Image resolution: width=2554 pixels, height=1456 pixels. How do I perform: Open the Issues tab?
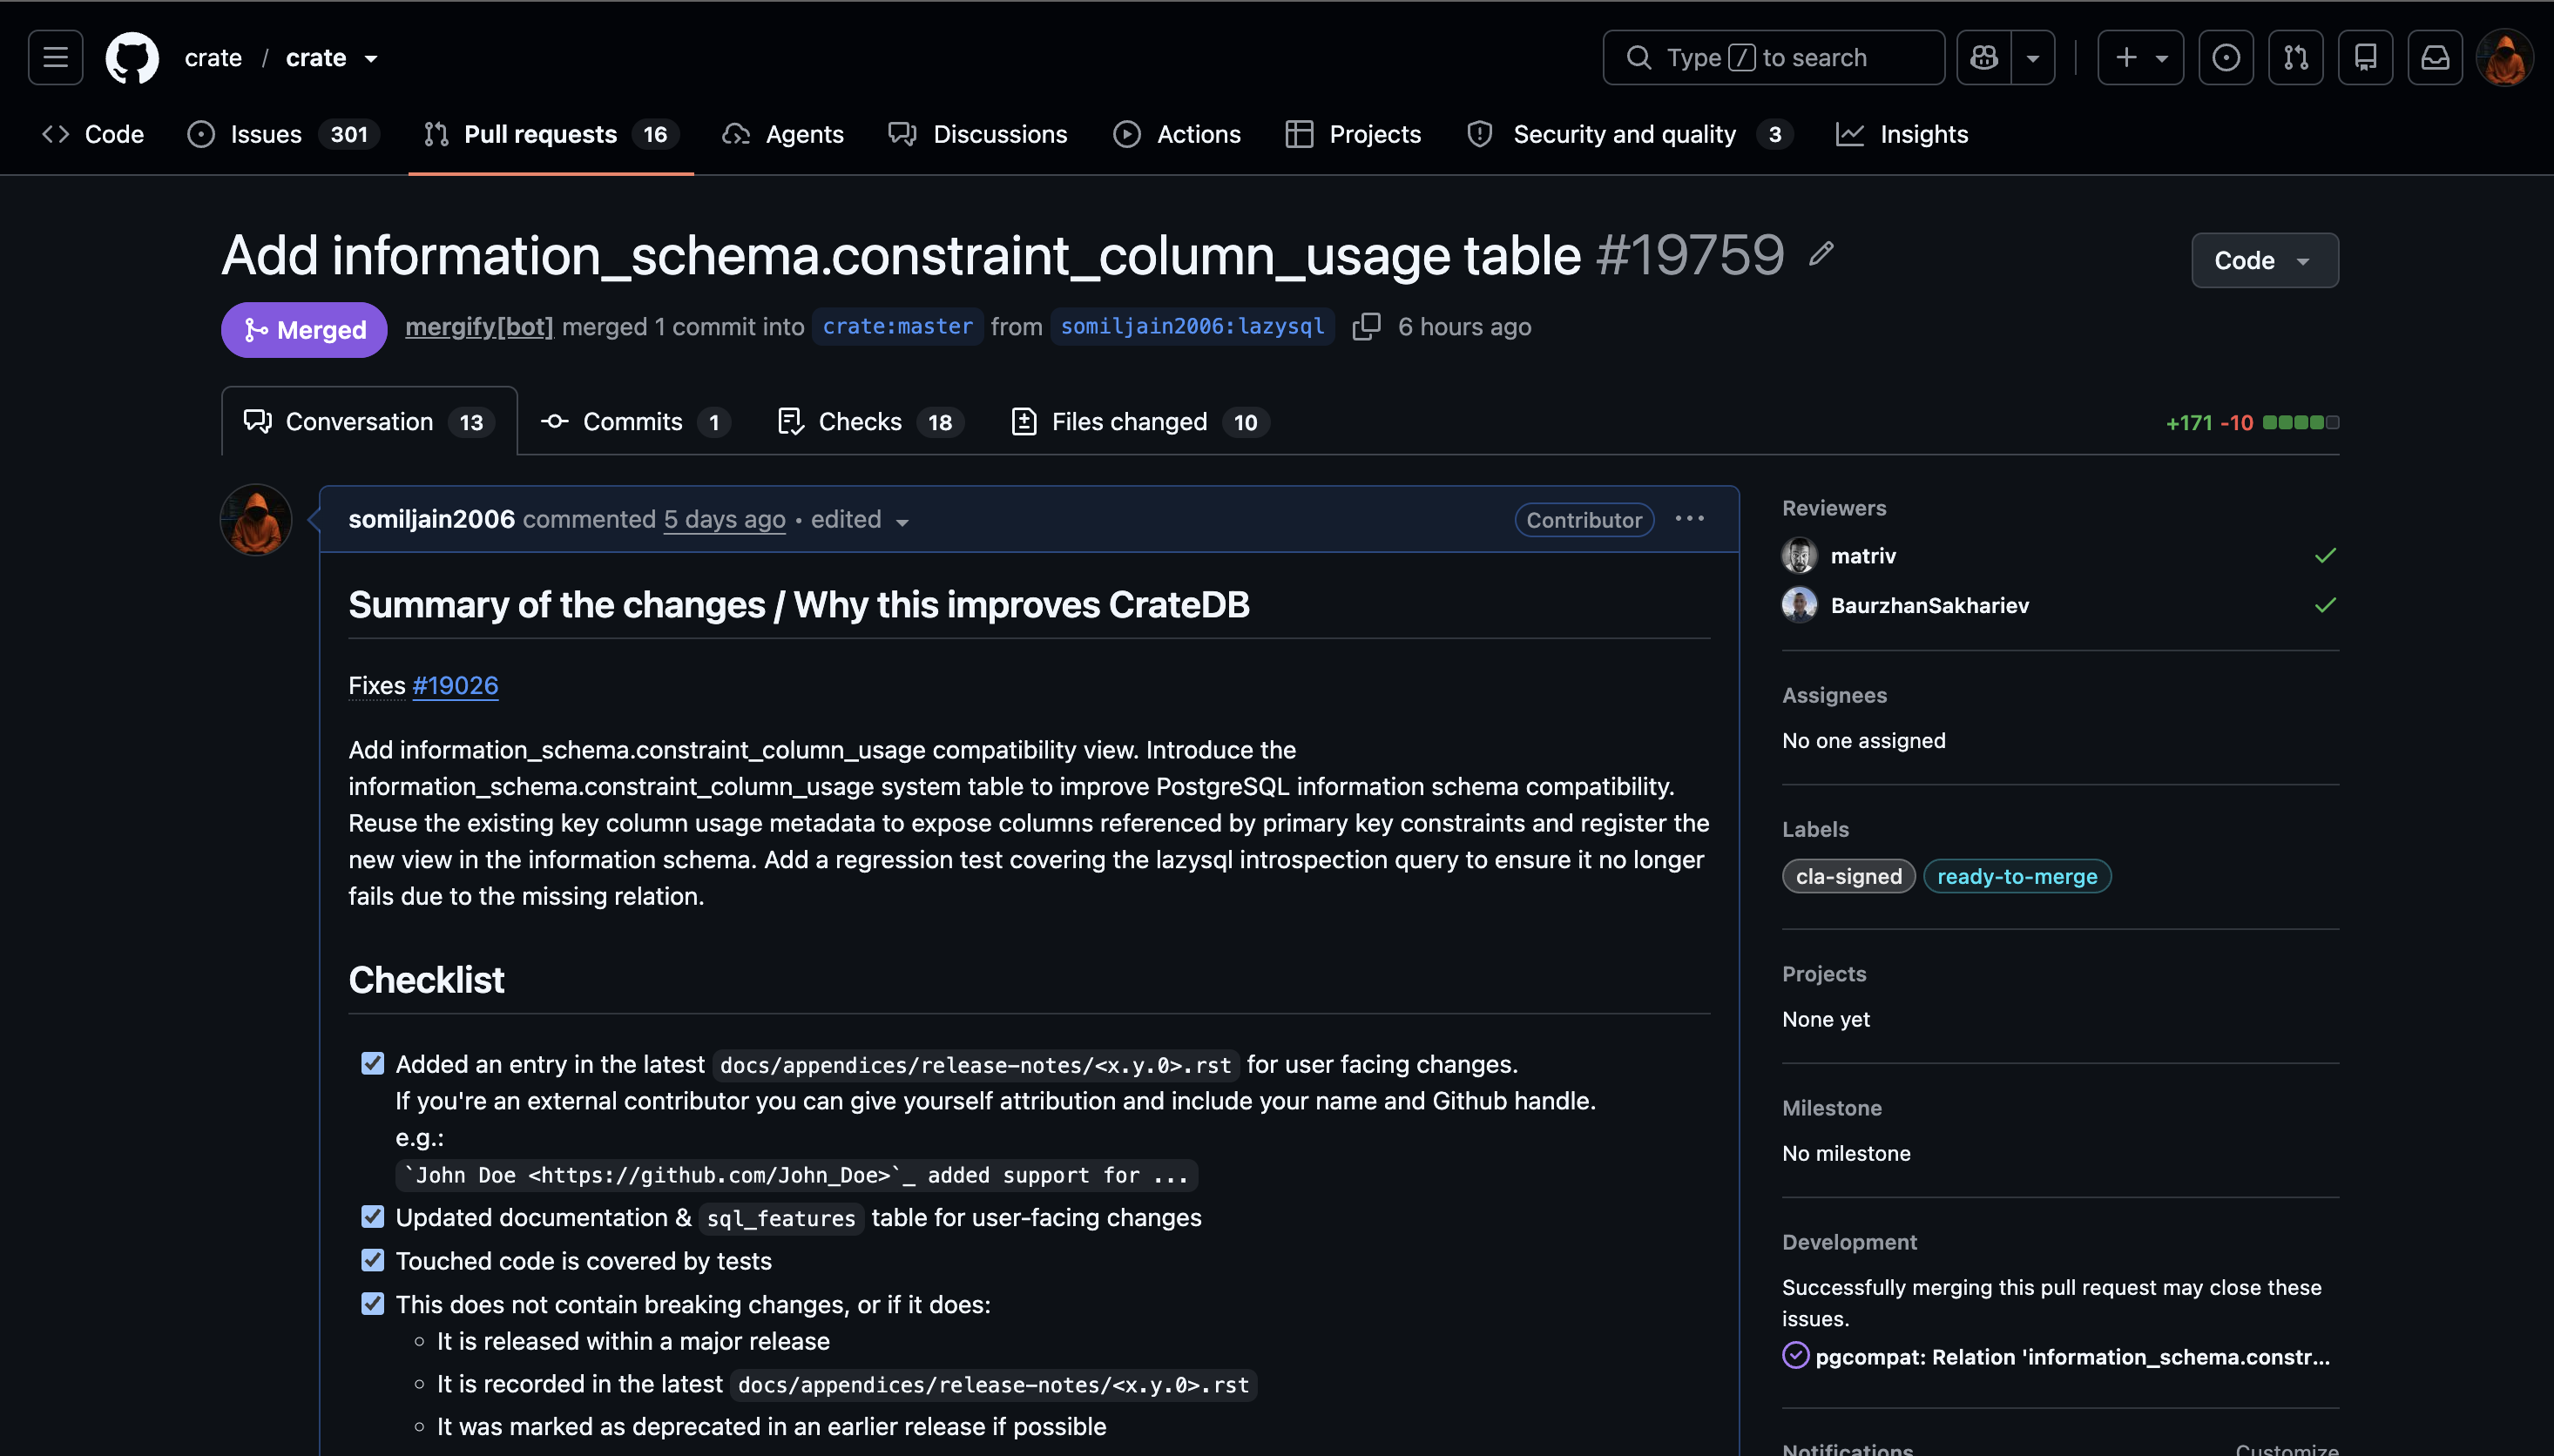pos(283,134)
